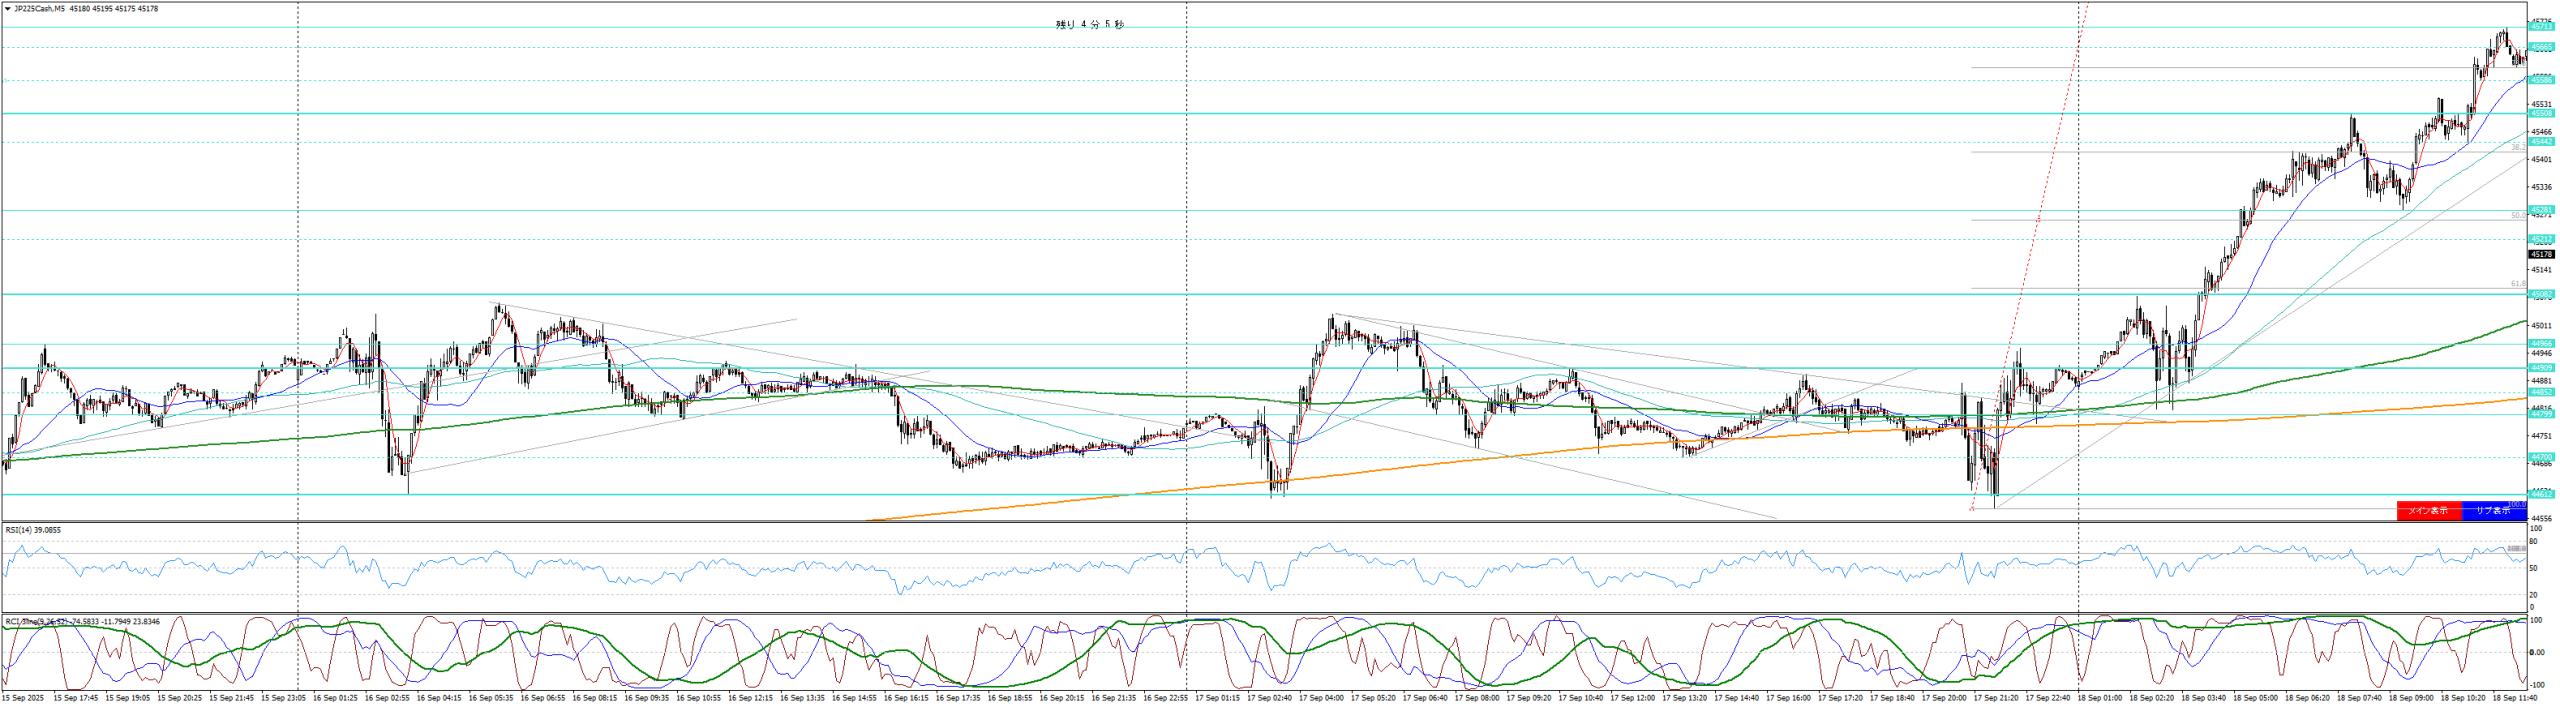Click the 15 Sep 2025 date on time axis
2560x707 pixels.
[23, 698]
